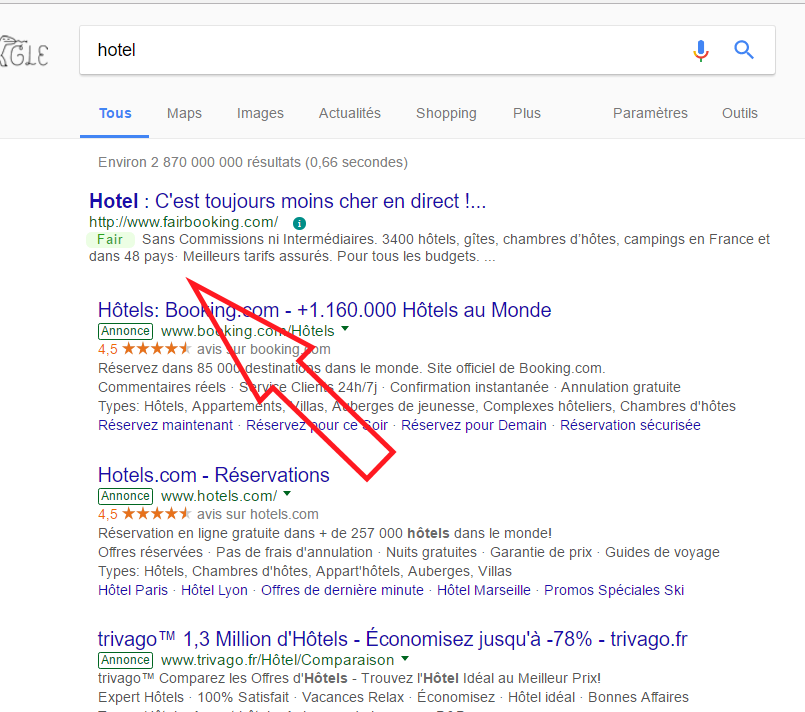Click 'Bonnes Affaires' text in trivago ad
This screenshot has width=805, height=712.
638,697
